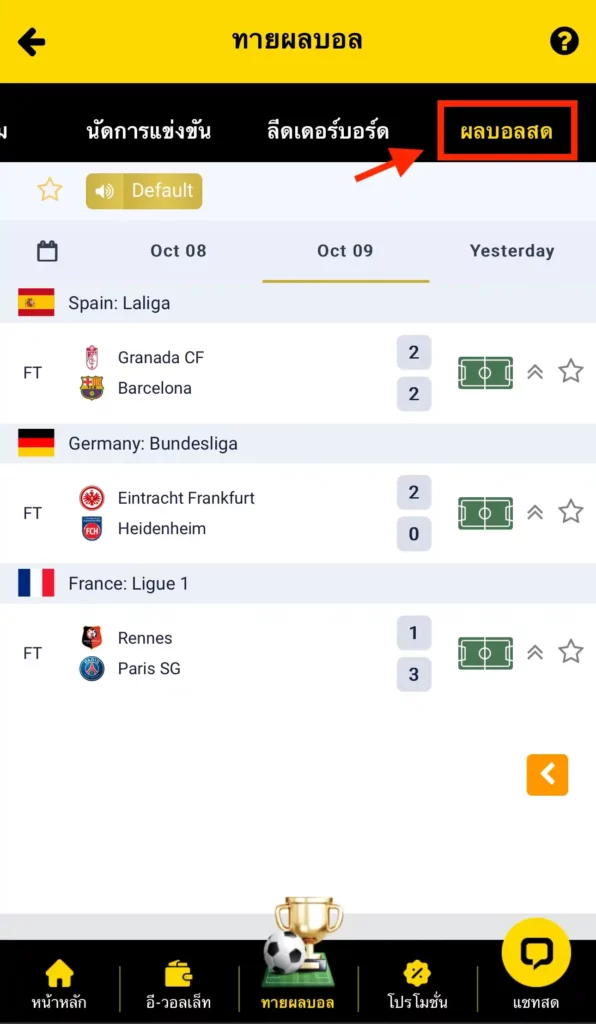This screenshot has width=596, height=1024.
Task: Switch to the ลีดเดอร์บอร์ด tab
Action: coord(328,132)
